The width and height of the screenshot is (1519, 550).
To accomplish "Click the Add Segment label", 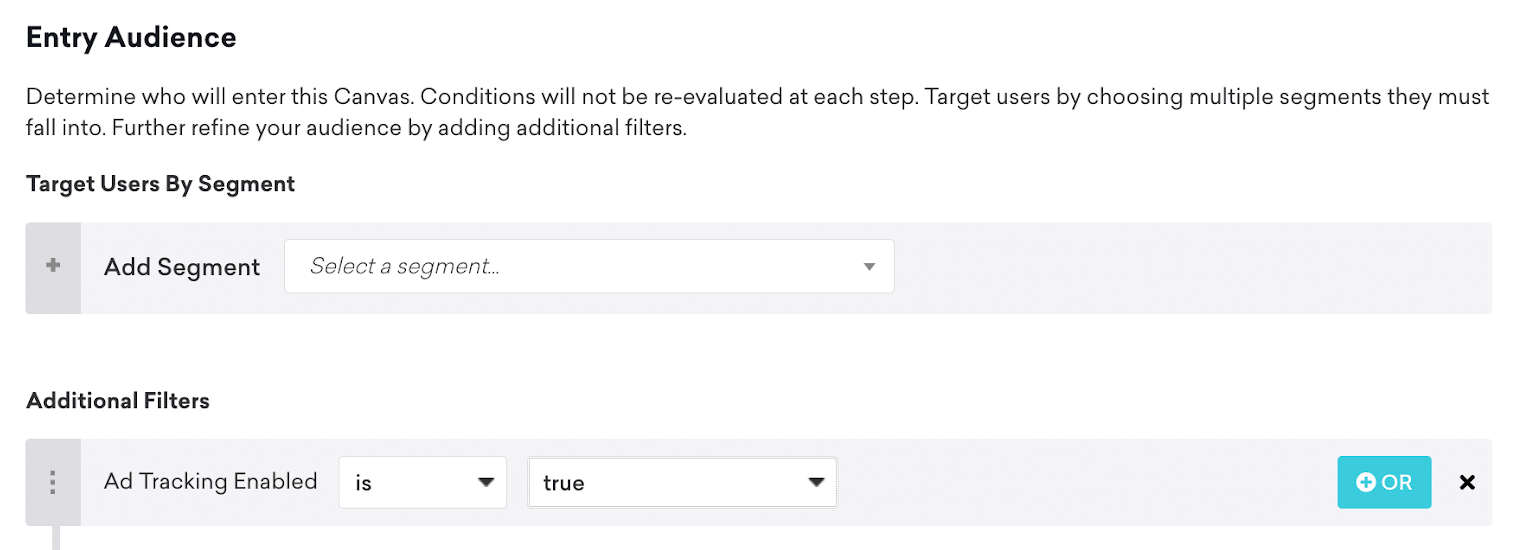I will point(182,267).
